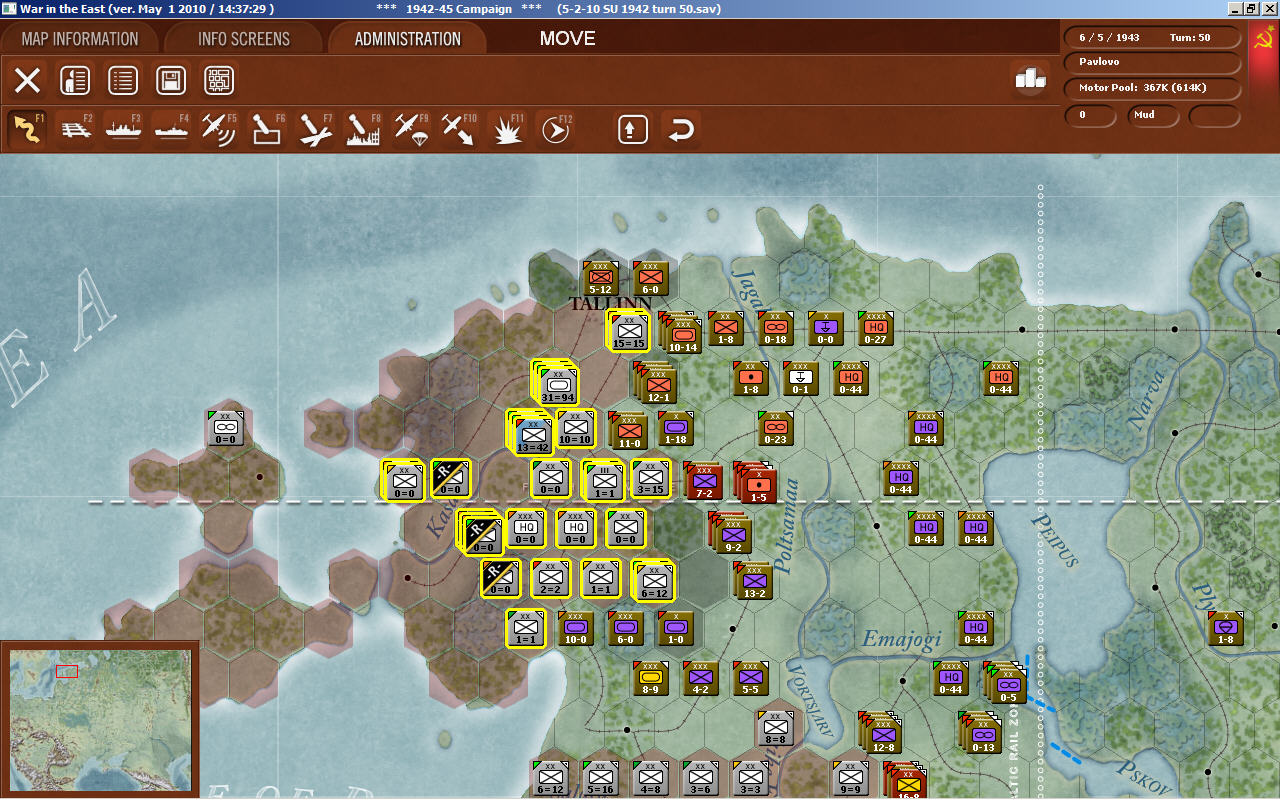Click the Pavlovo location field
Screen dimensions: 1280x800
[x=1152, y=62]
